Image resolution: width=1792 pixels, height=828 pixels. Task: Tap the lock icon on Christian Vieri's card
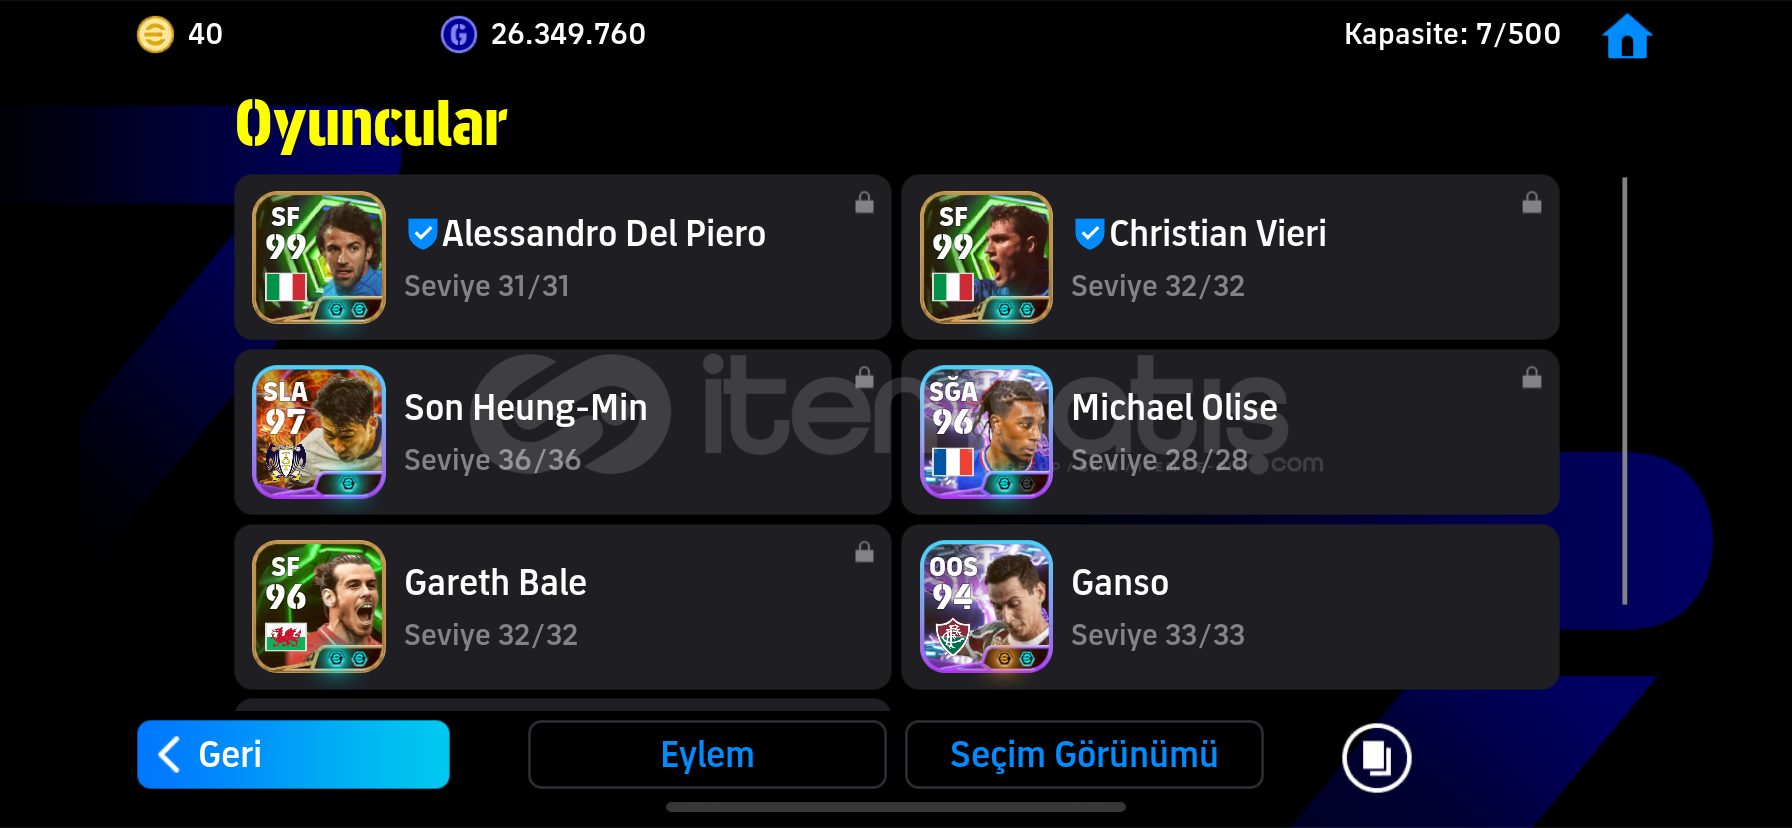1531,203
